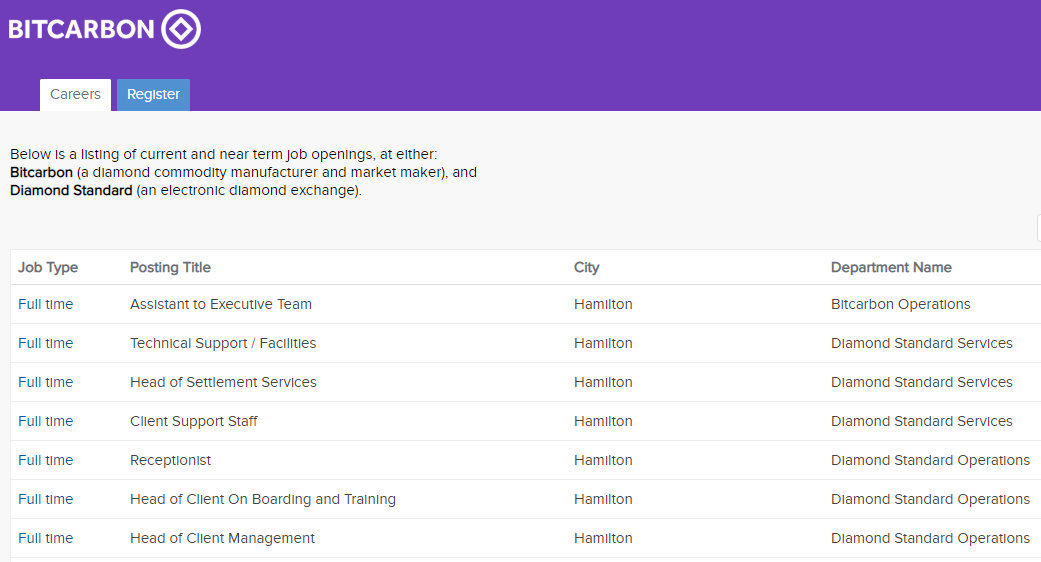Open the Technical Support / Facilities posting
The width and height of the screenshot is (1041, 562).
[x=223, y=343]
